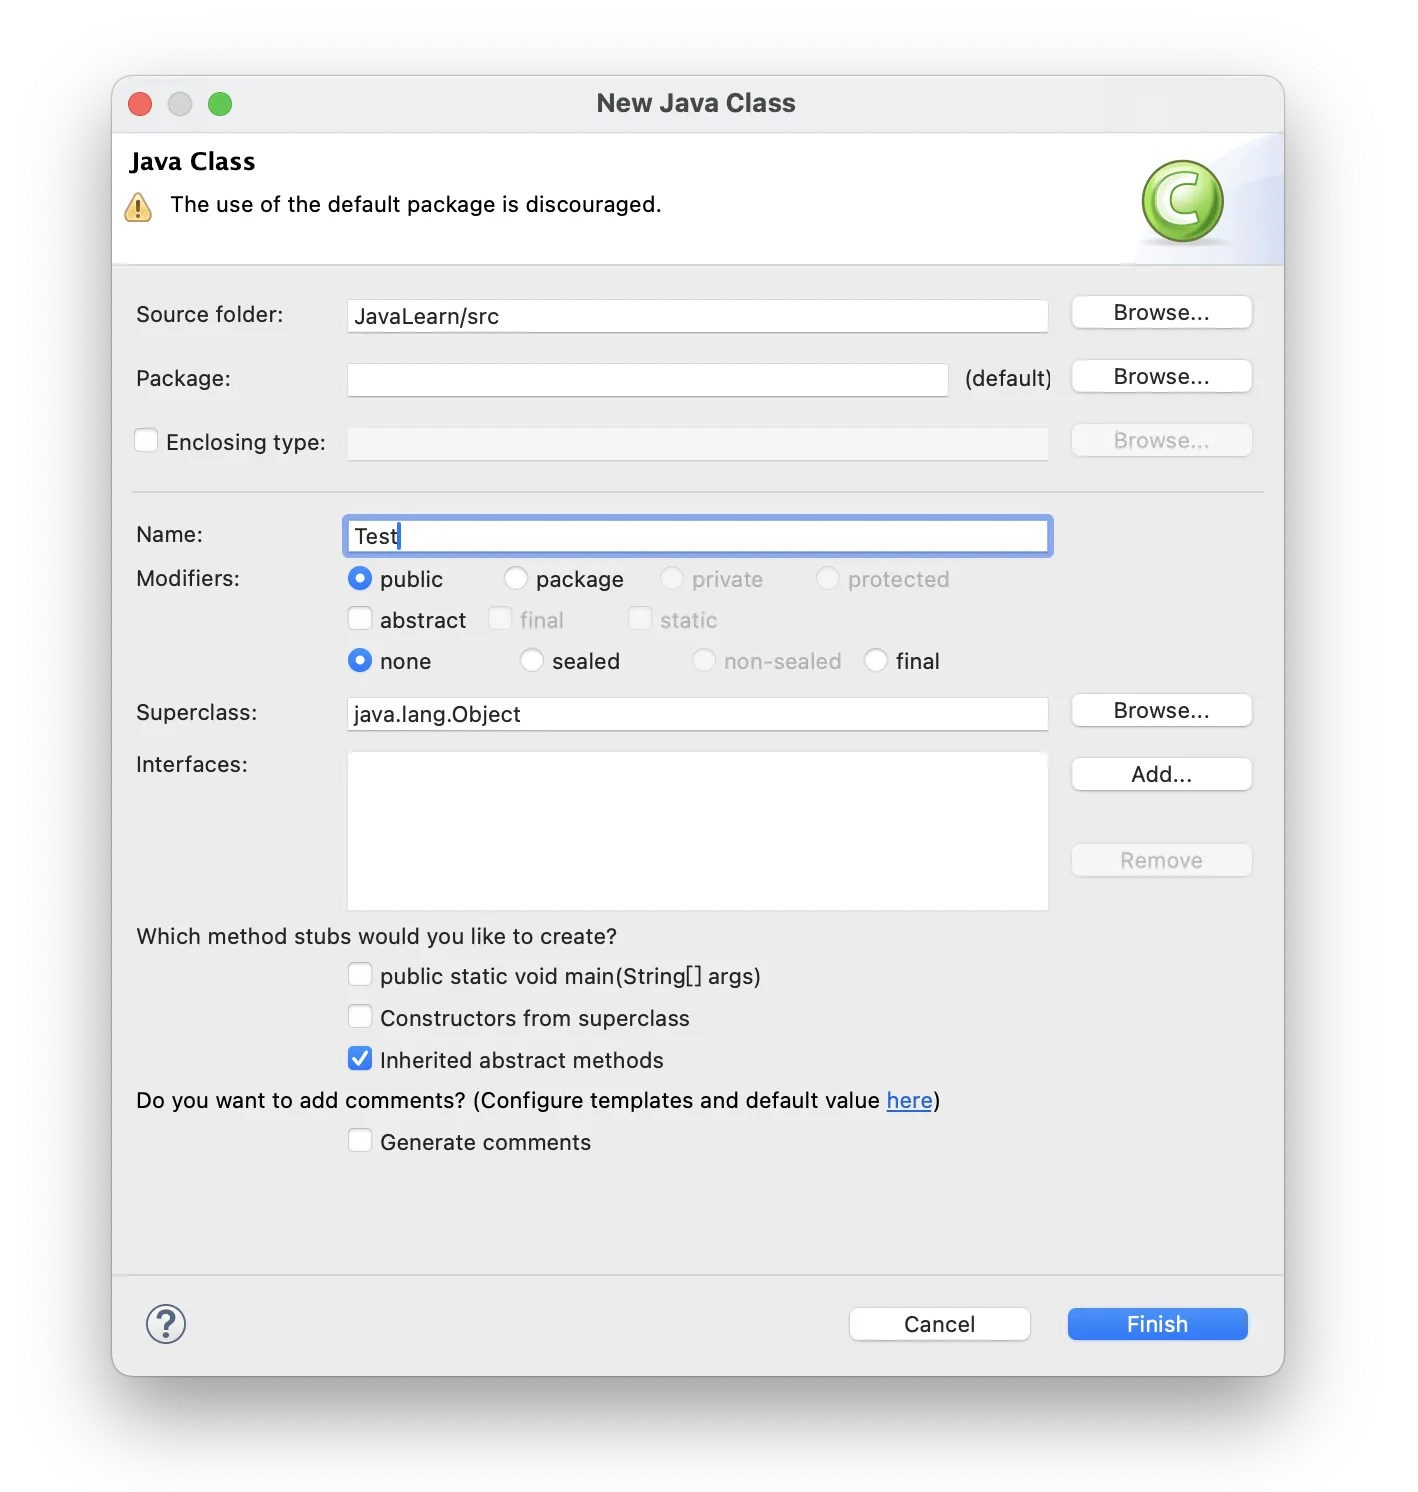Click the green Java class icon
This screenshot has height=1492, width=1418.
click(1182, 202)
